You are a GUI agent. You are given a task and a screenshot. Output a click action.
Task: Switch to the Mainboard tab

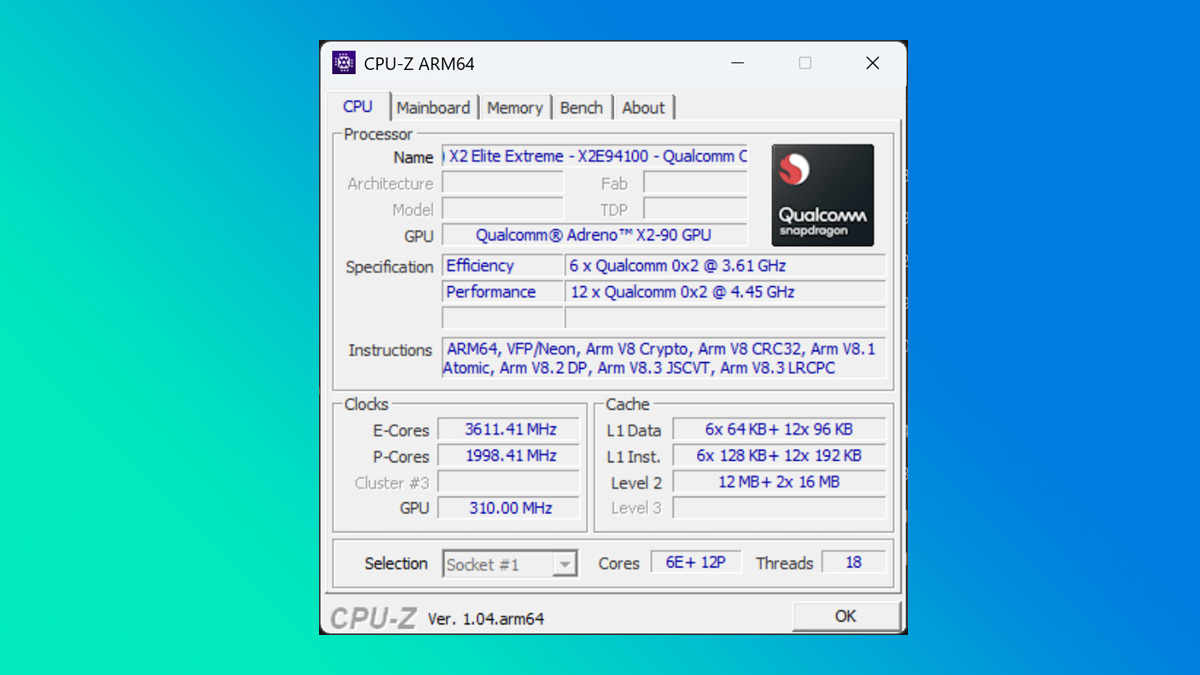(x=434, y=107)
